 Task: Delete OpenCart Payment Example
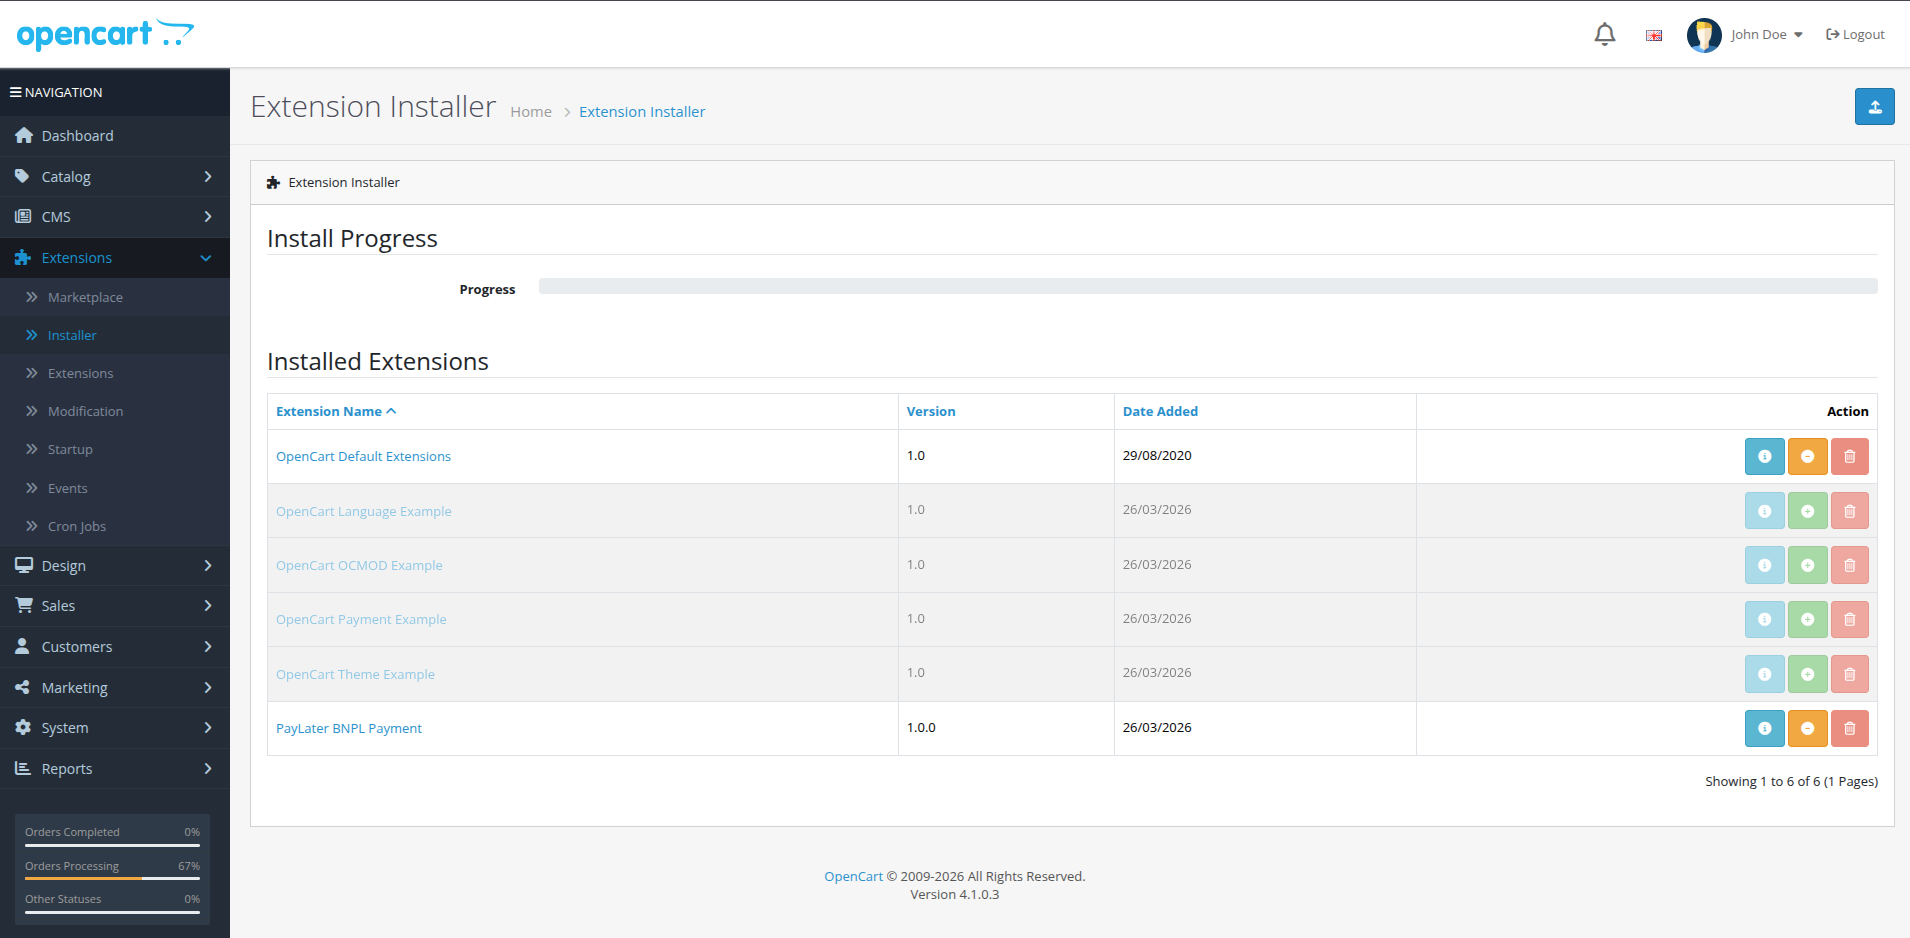tap(1850, 619)
